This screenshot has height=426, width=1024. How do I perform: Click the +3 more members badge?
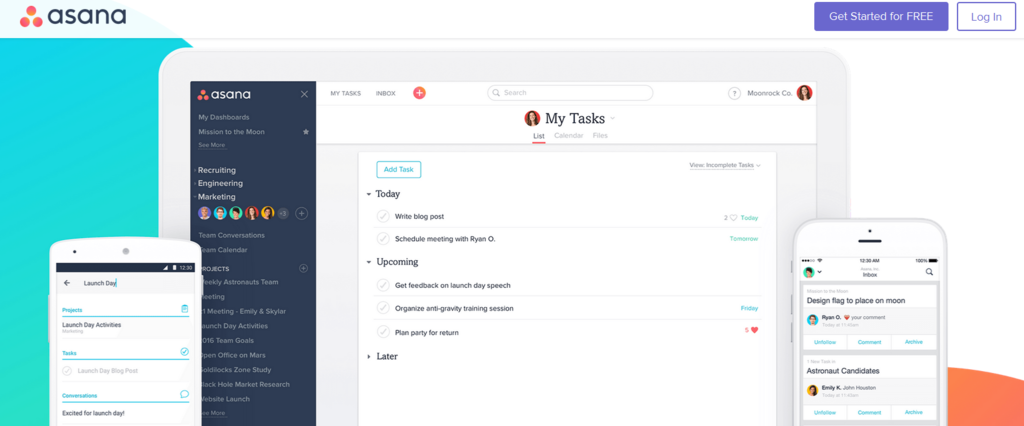[283, 213]
